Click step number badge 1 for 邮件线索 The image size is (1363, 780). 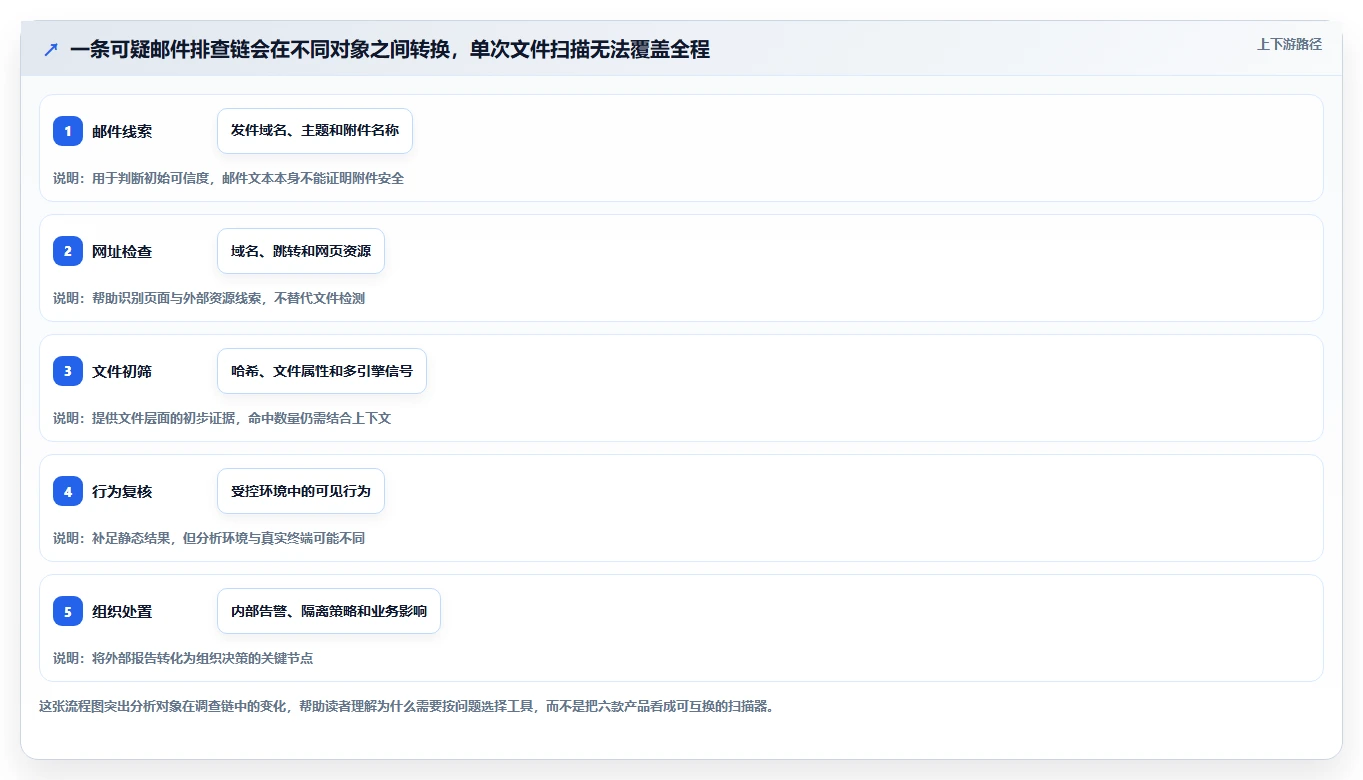68,131
